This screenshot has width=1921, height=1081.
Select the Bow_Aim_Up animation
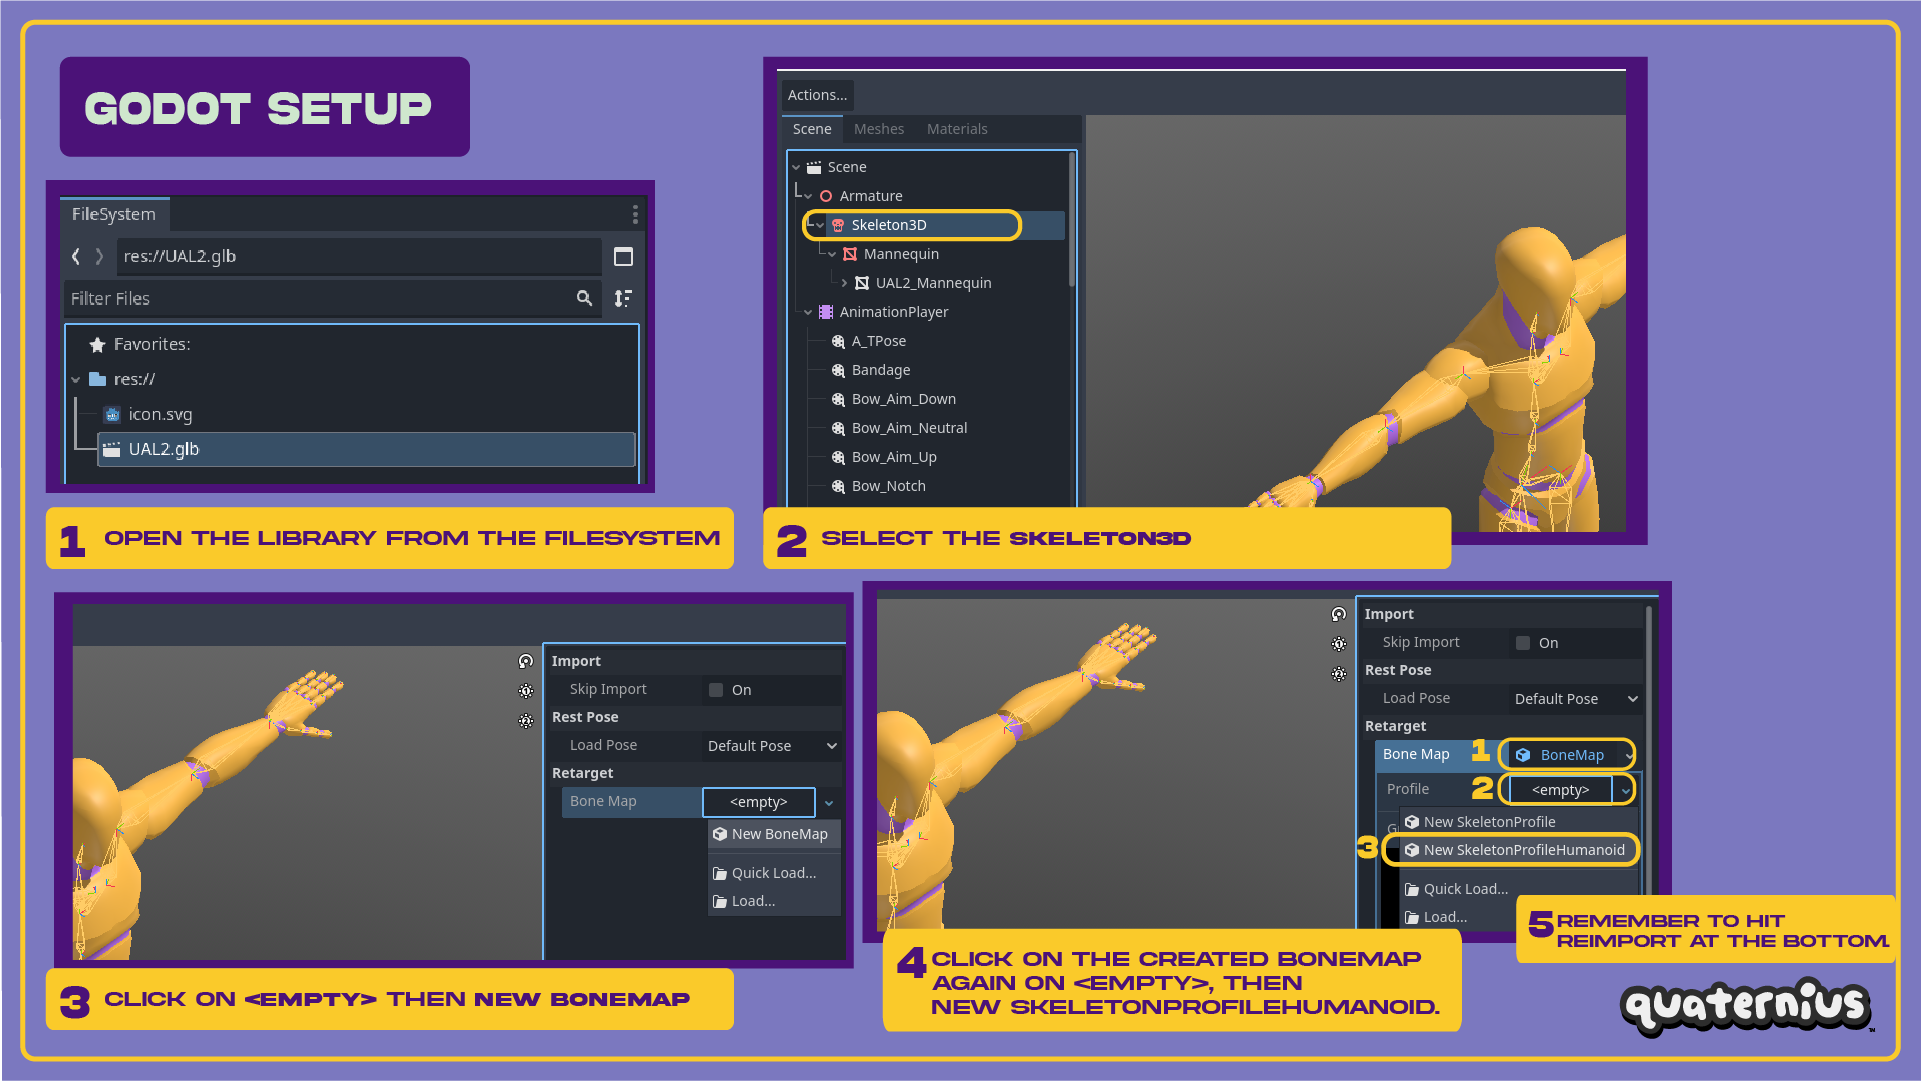click(894, 457)
